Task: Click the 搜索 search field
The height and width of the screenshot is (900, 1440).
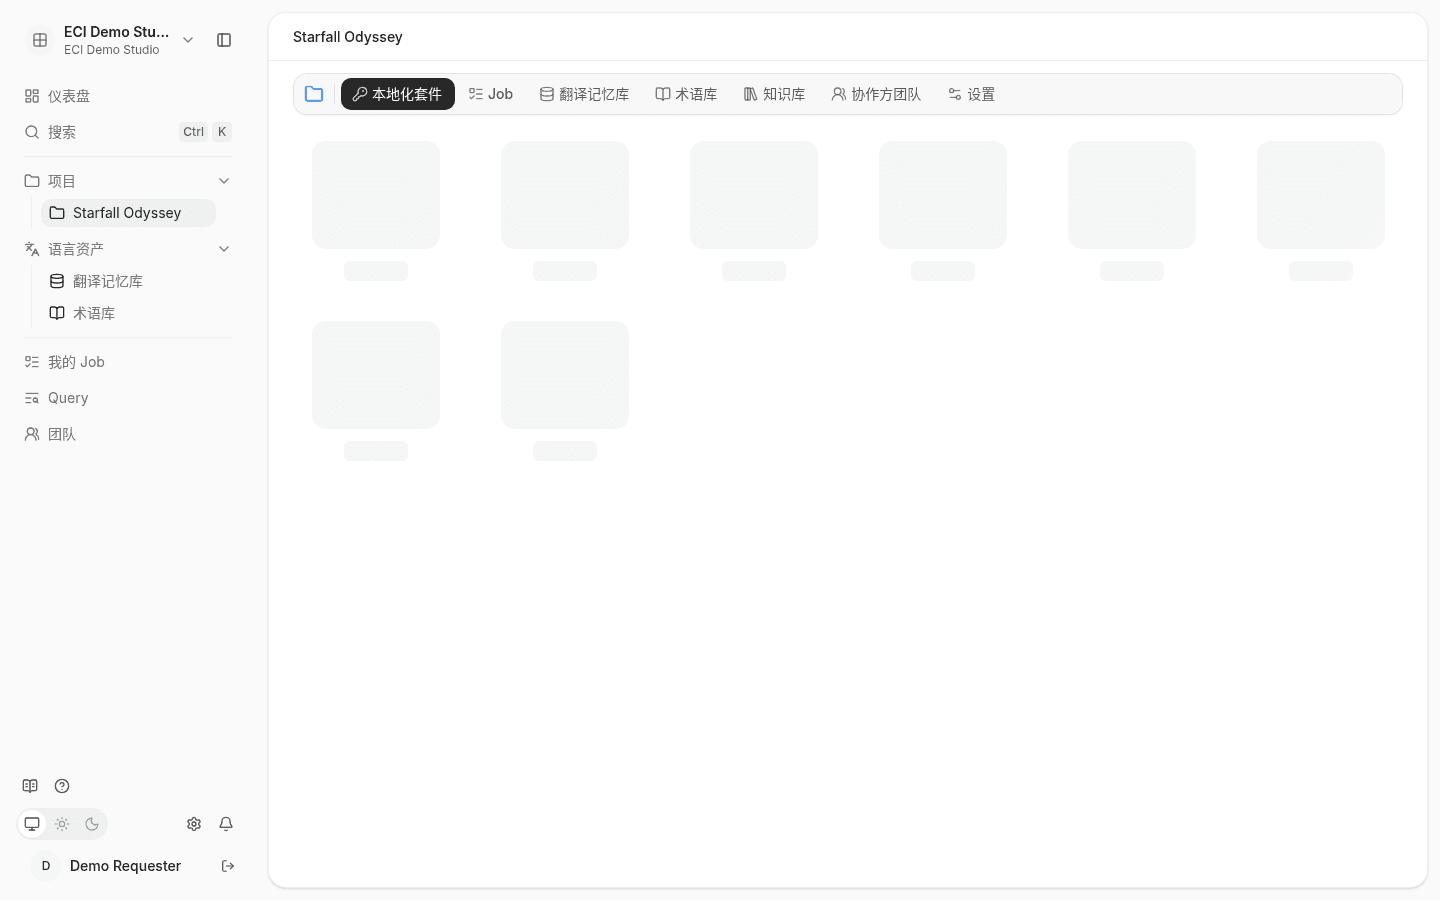Action: coord(128,132)
